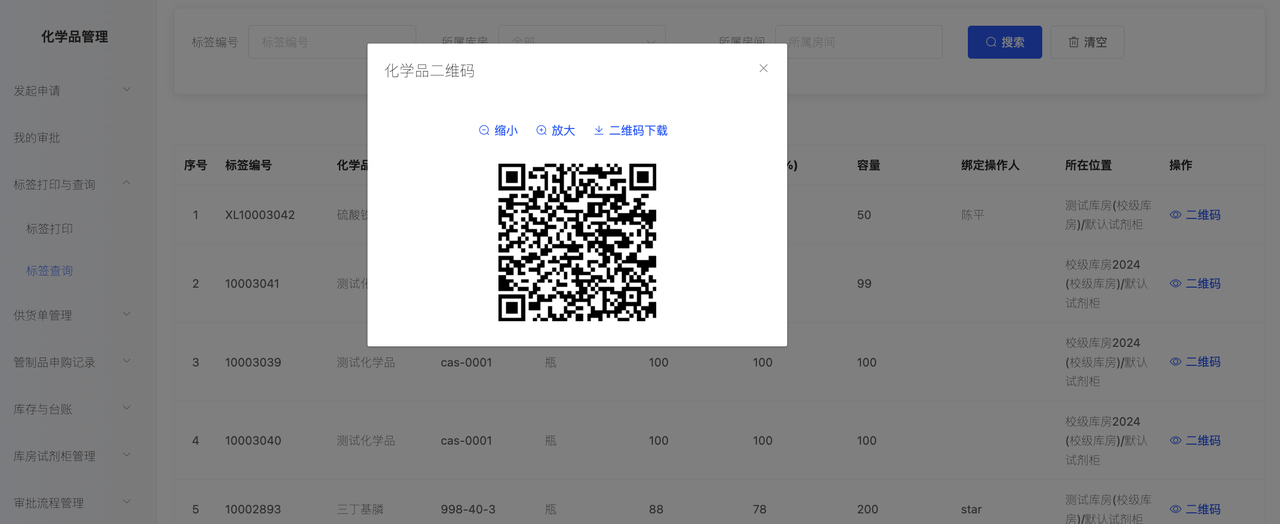Click 放大 to enlarge the QR code
Image resolution: width=1280 pixels, height=524 pixels.
pos(555,130)
